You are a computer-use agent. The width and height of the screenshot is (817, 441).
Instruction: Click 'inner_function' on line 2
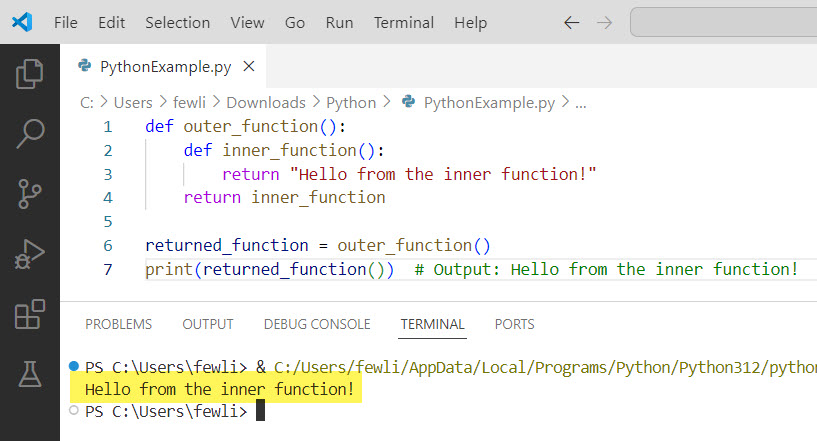[289, 151]
